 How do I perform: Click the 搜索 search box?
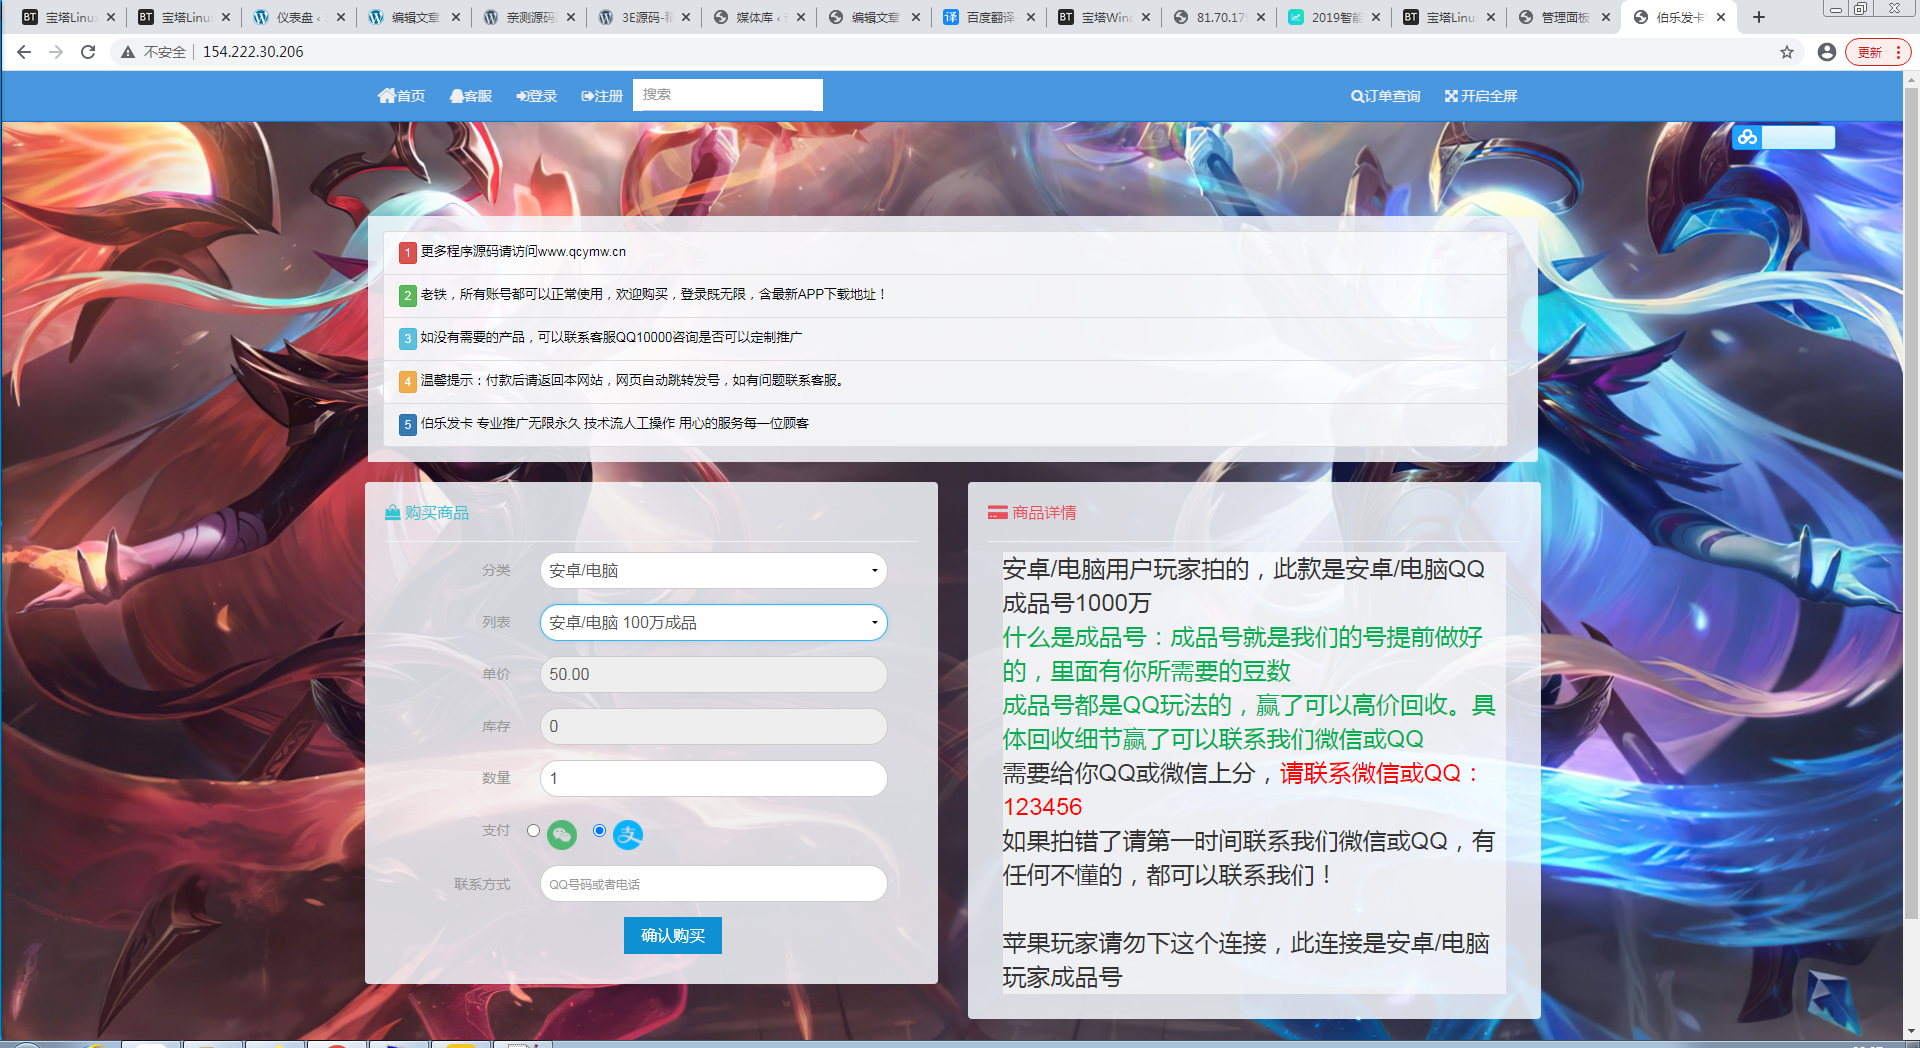[x=728, y=95]
